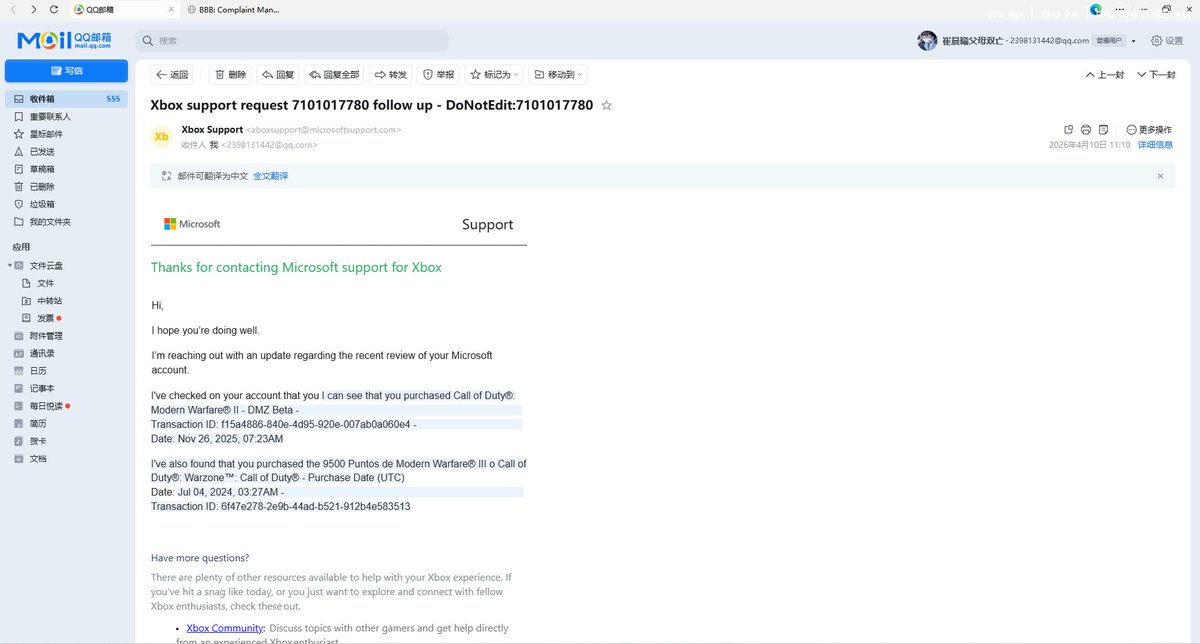Click 全文翻译 translate link
Image resolution: width=1200 pixels, height=644 pixels.
[x=270, y=176]
